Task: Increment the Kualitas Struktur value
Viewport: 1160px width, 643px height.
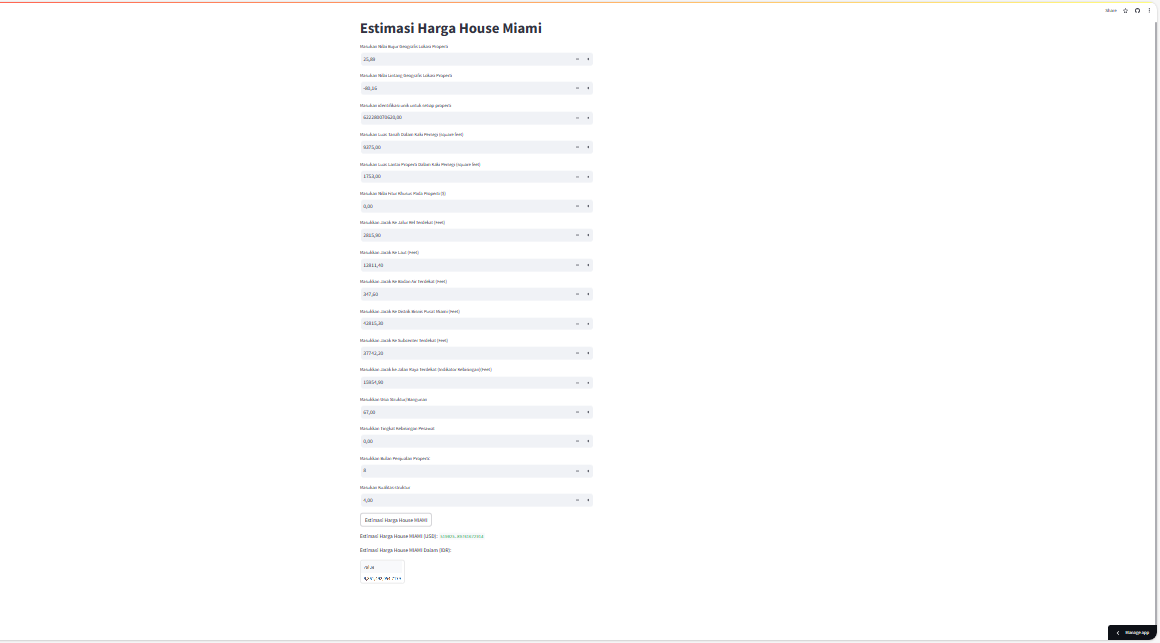Action: click(588, 499)
